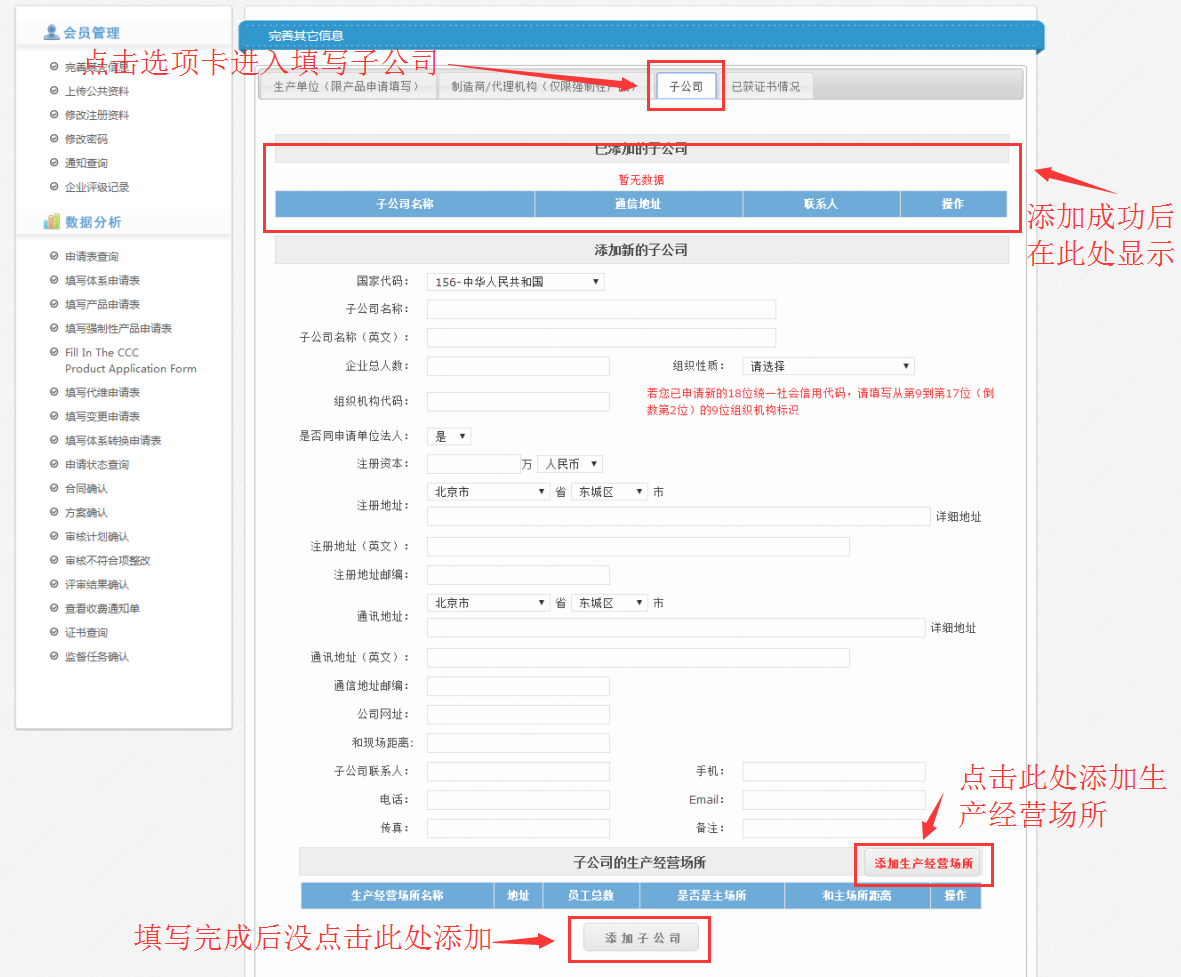Select the 生产单位 tab
The image size is (1181, 977).
pyautogui.click(x=347, y=87)
